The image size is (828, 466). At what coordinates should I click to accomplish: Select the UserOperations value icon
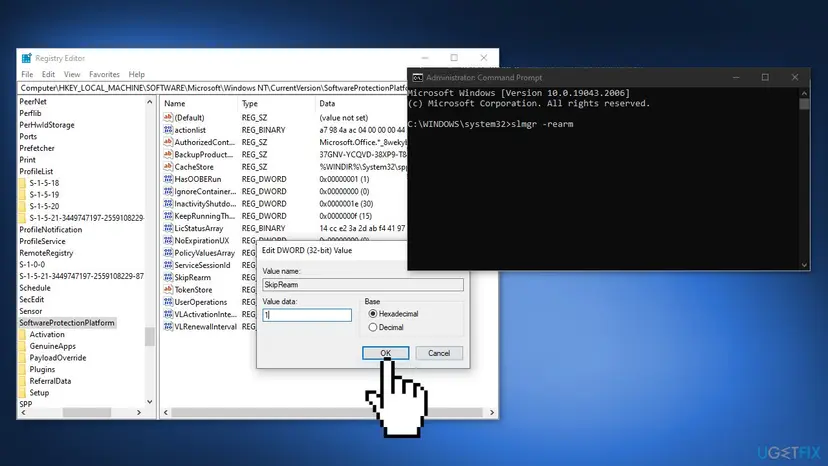[168, 302]
